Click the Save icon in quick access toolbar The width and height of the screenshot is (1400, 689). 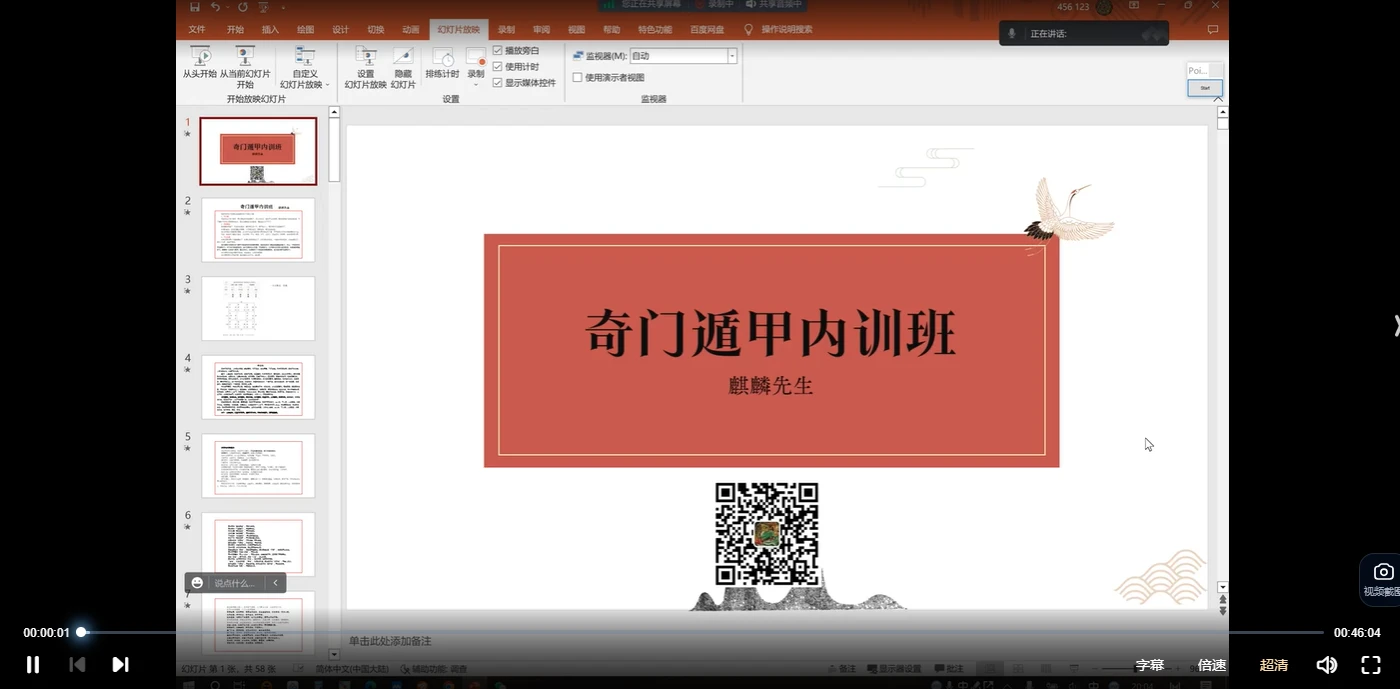tap(195, 6)
